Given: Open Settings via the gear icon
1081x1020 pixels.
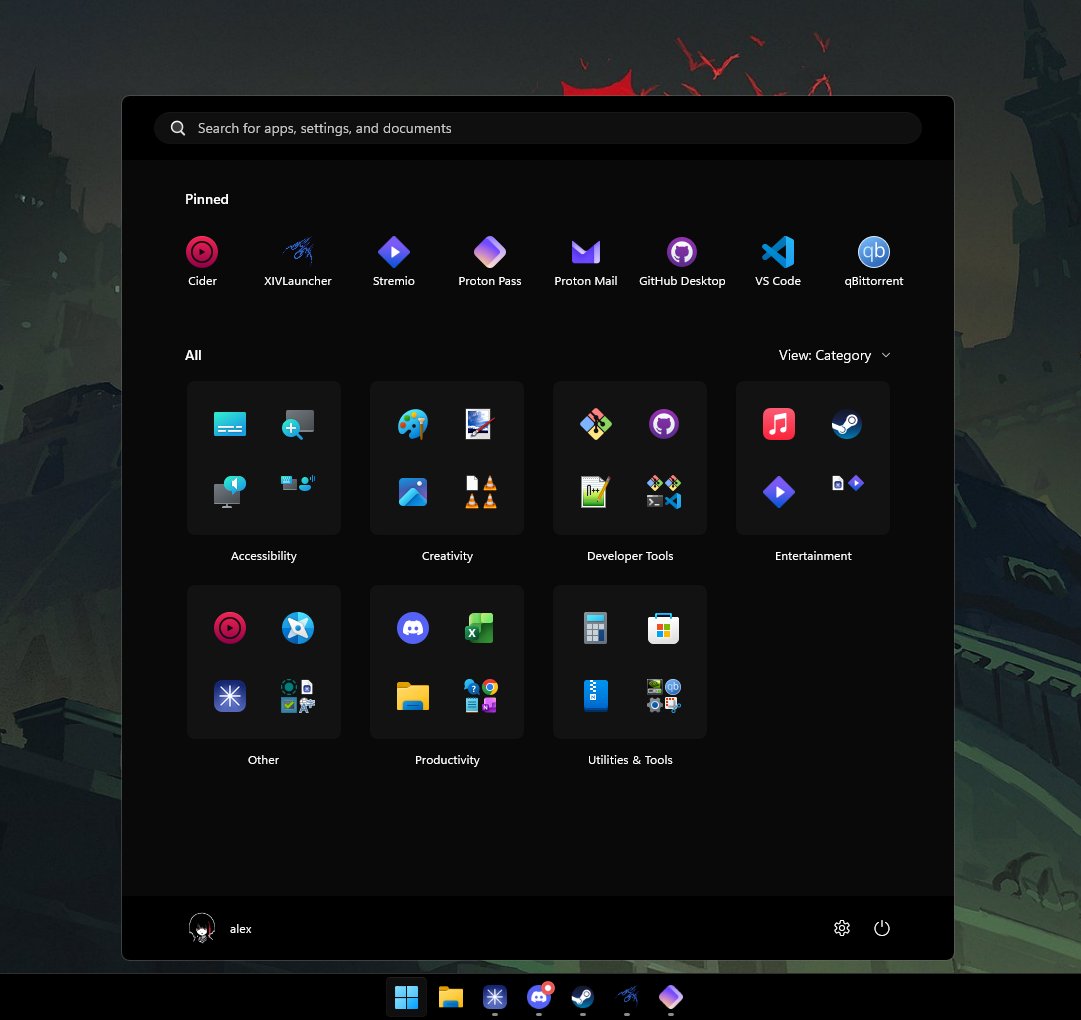Looking at the screenshot, I should (x=842, y=928).
